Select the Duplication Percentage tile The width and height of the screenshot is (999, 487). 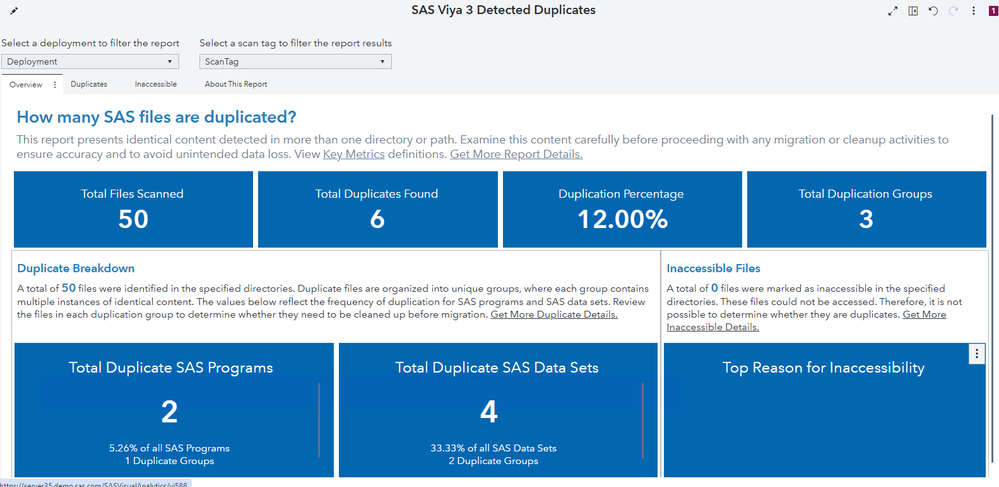[622, 209]
